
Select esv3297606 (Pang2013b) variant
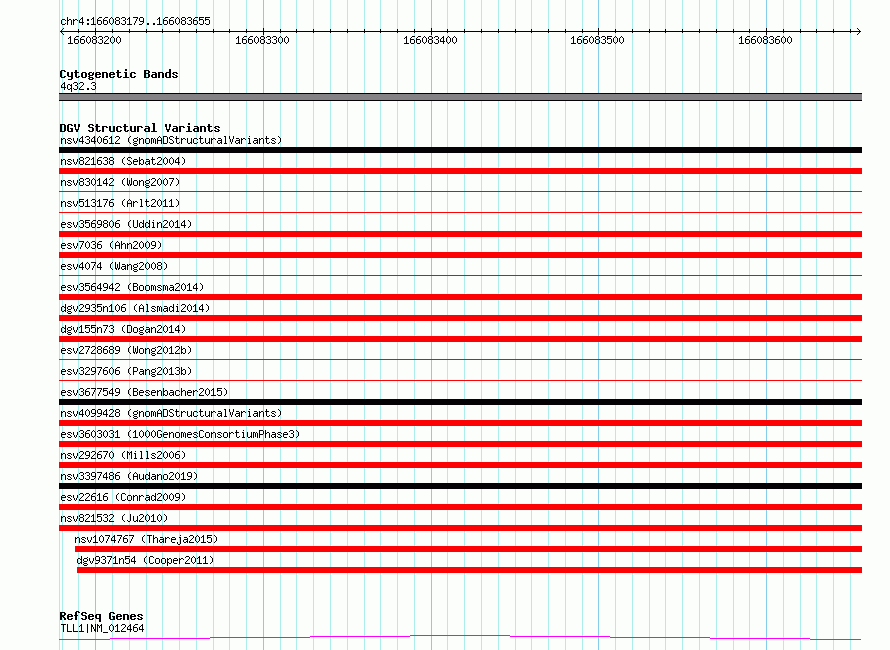126,371
